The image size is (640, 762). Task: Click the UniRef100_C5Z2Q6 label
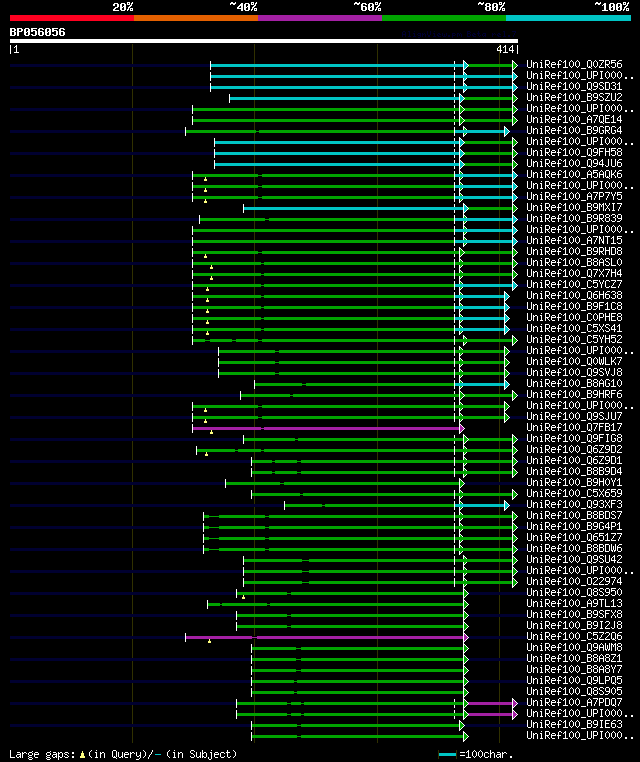pos(574,637)
